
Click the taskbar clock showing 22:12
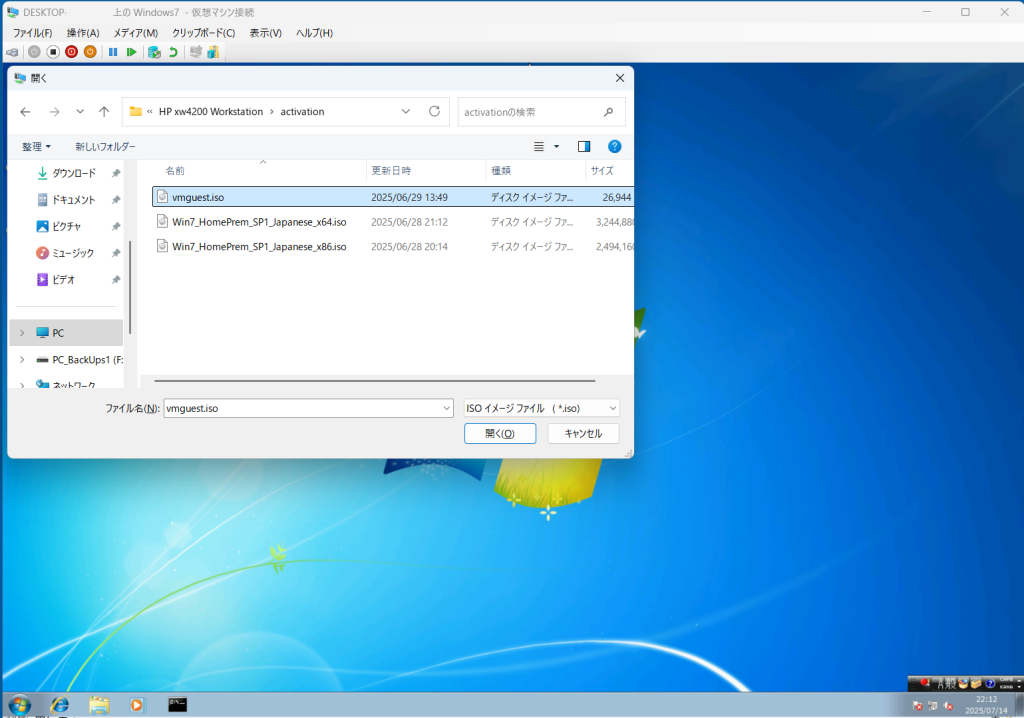click(x=986, y=705)
